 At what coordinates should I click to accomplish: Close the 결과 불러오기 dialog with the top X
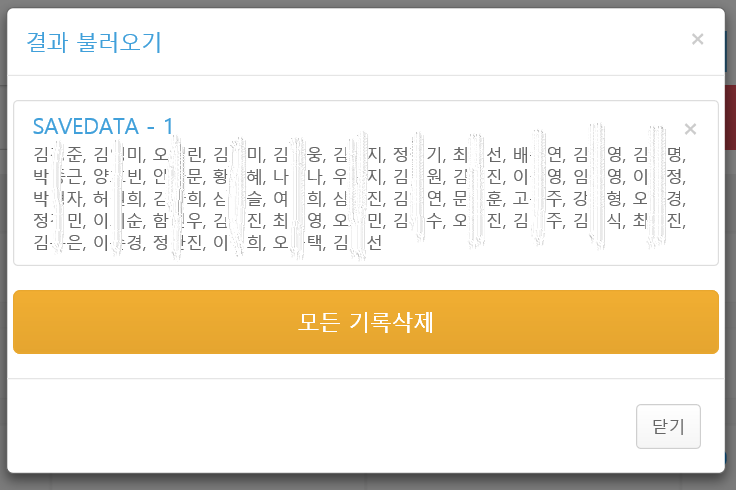point(697,39)
